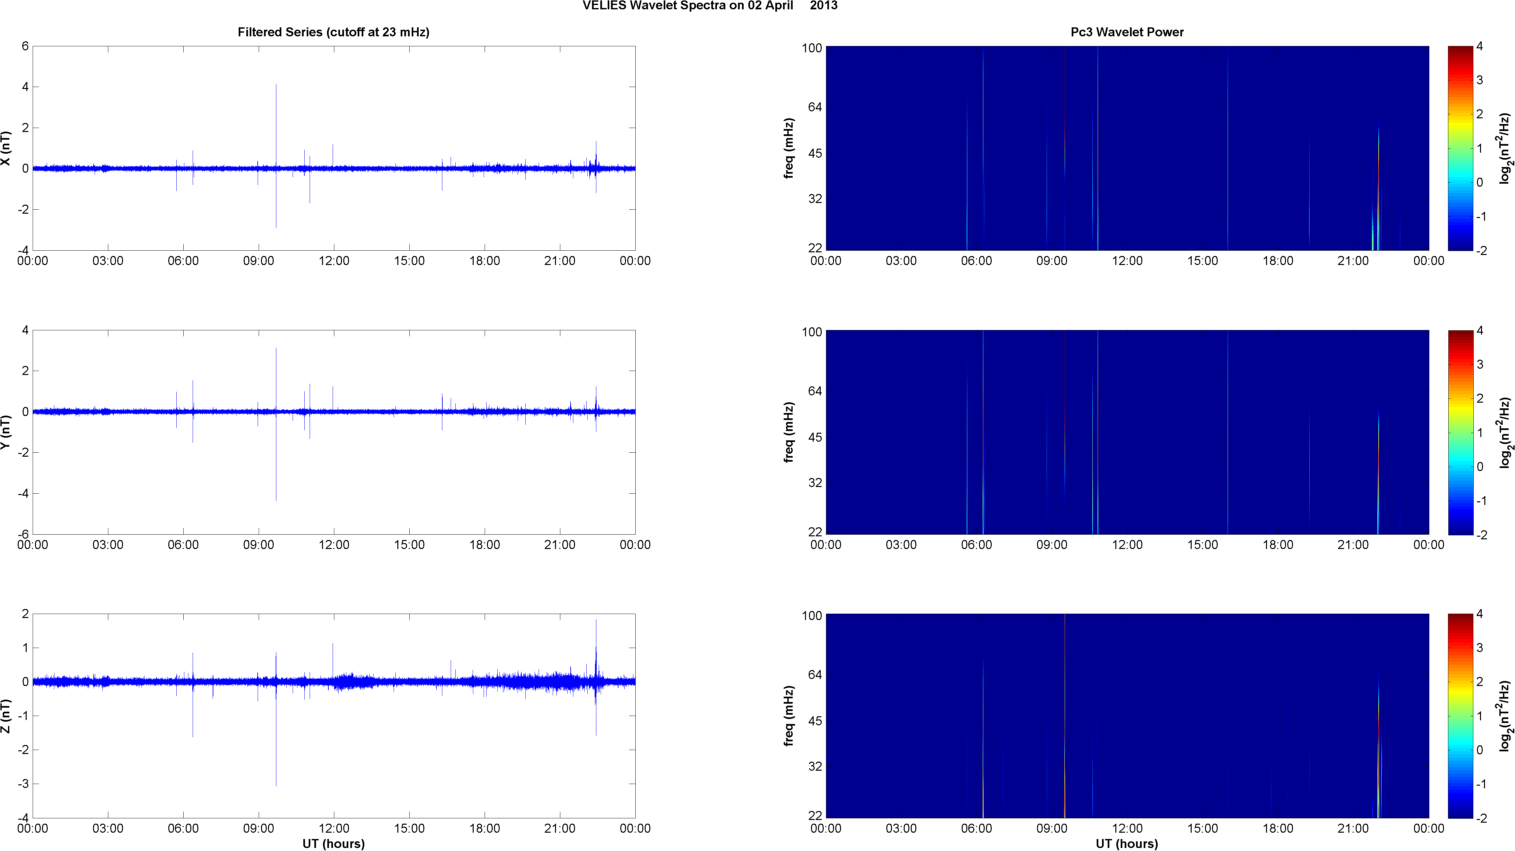Click the 22:20 burst in the Z series plot

pyautogui.click(x=596, y=678)
